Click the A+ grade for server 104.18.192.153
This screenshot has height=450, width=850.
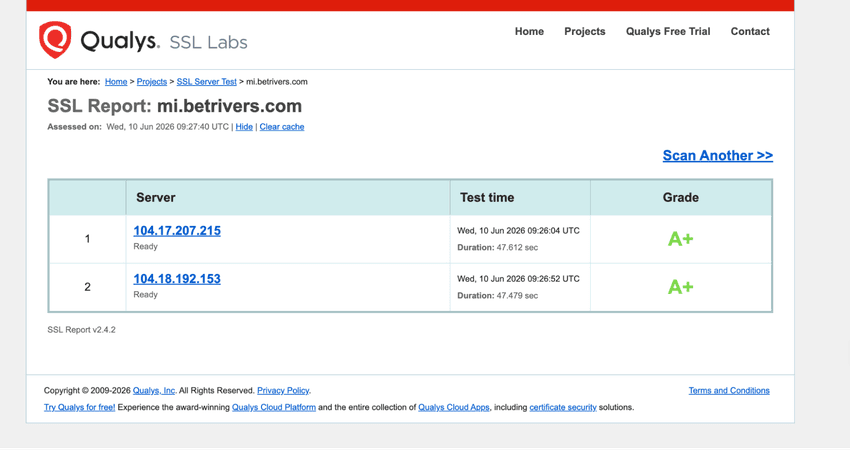pyautogui.click(x=680, y=287)
